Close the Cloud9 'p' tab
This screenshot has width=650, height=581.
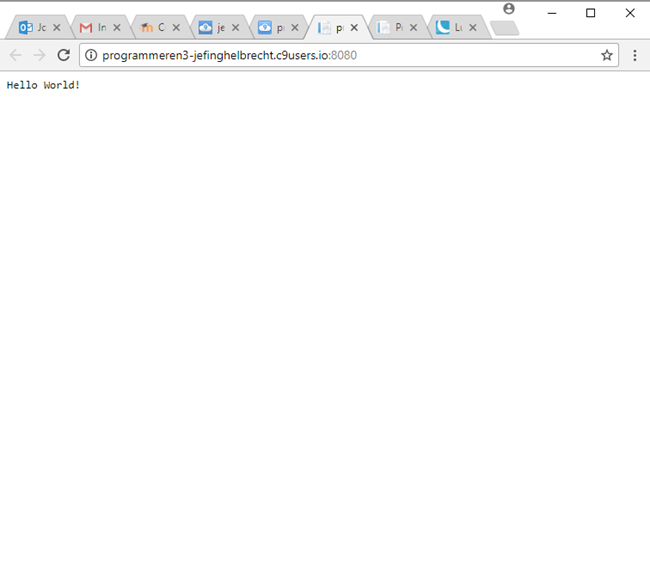point(295,28)
